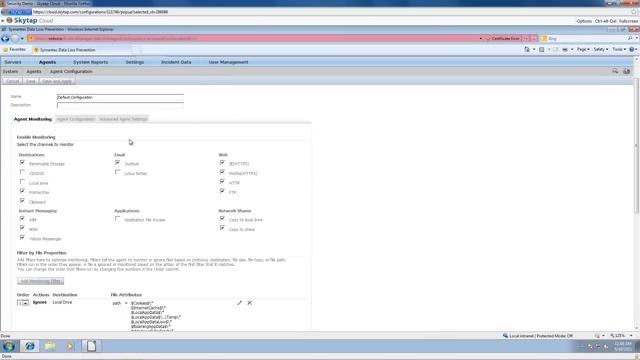Click the Skytap Fullscreen link
Image resolution: width=640 pixels, height=360 pixels.
(x=629, y=21)
